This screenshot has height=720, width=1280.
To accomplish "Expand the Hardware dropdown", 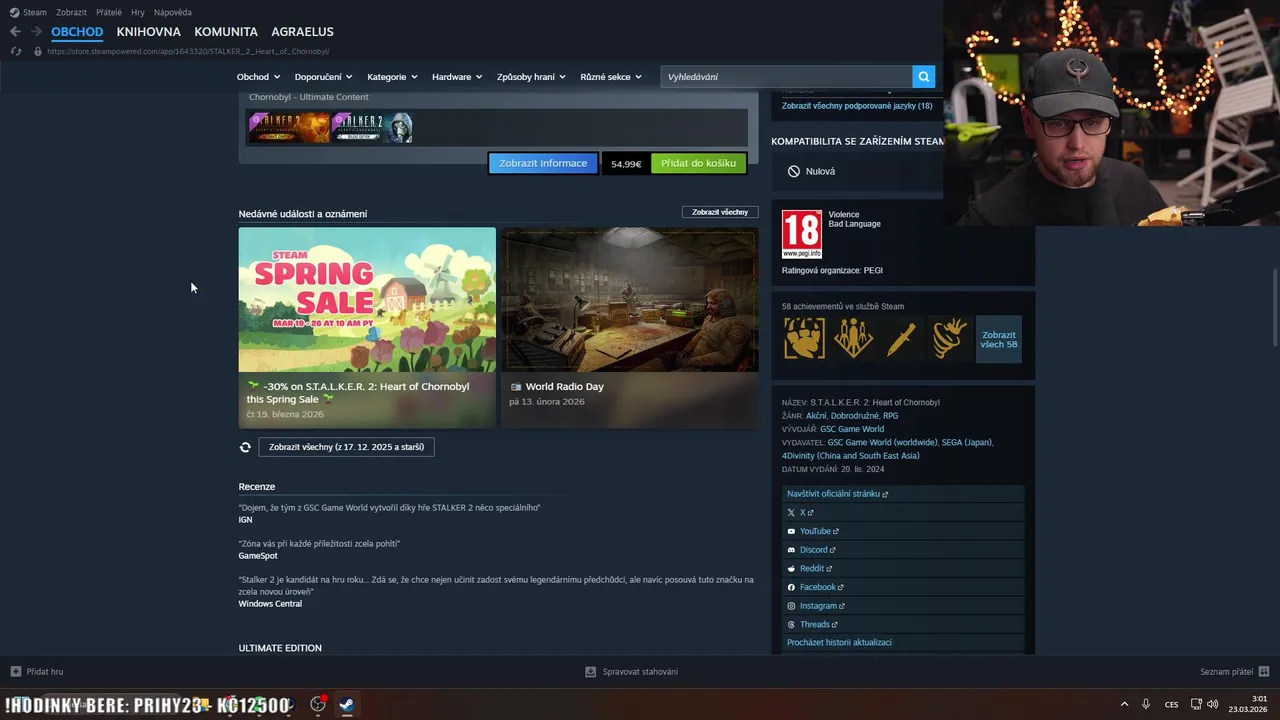I will coord(457,77).
